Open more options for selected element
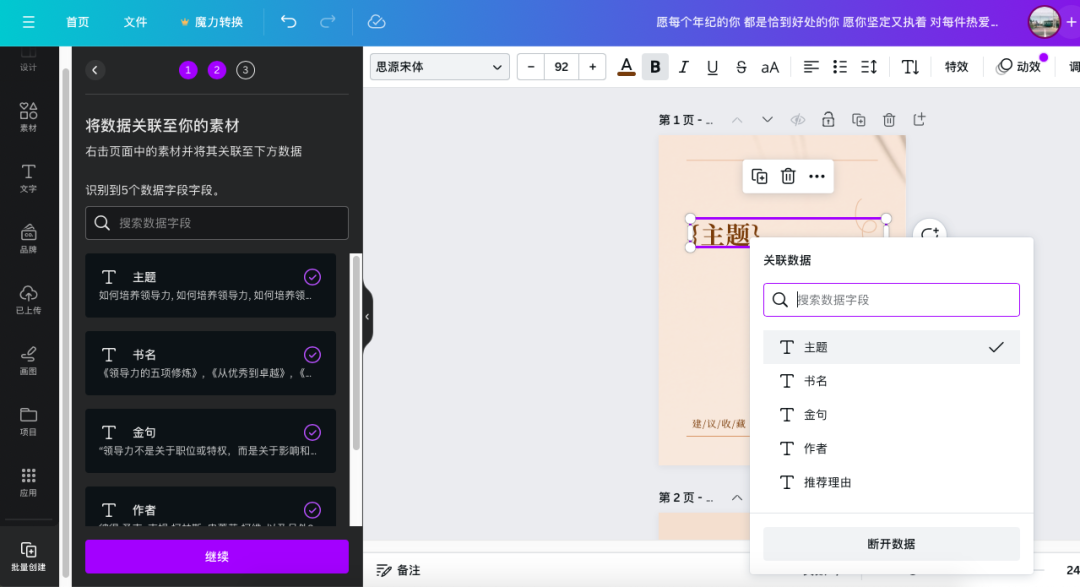1080x587 pixels. pos(817,176)
